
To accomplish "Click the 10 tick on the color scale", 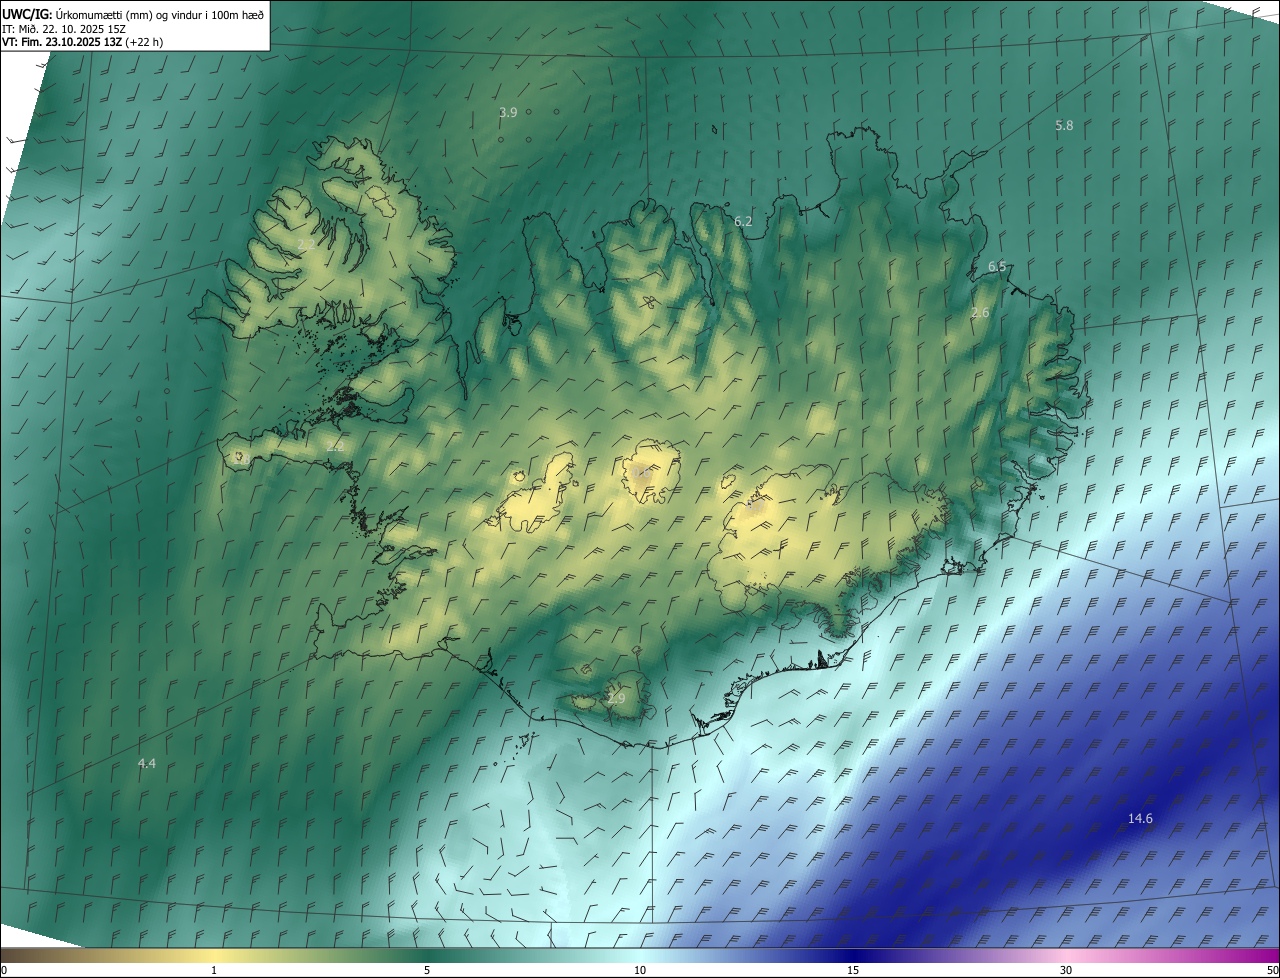I will (640, 970).
